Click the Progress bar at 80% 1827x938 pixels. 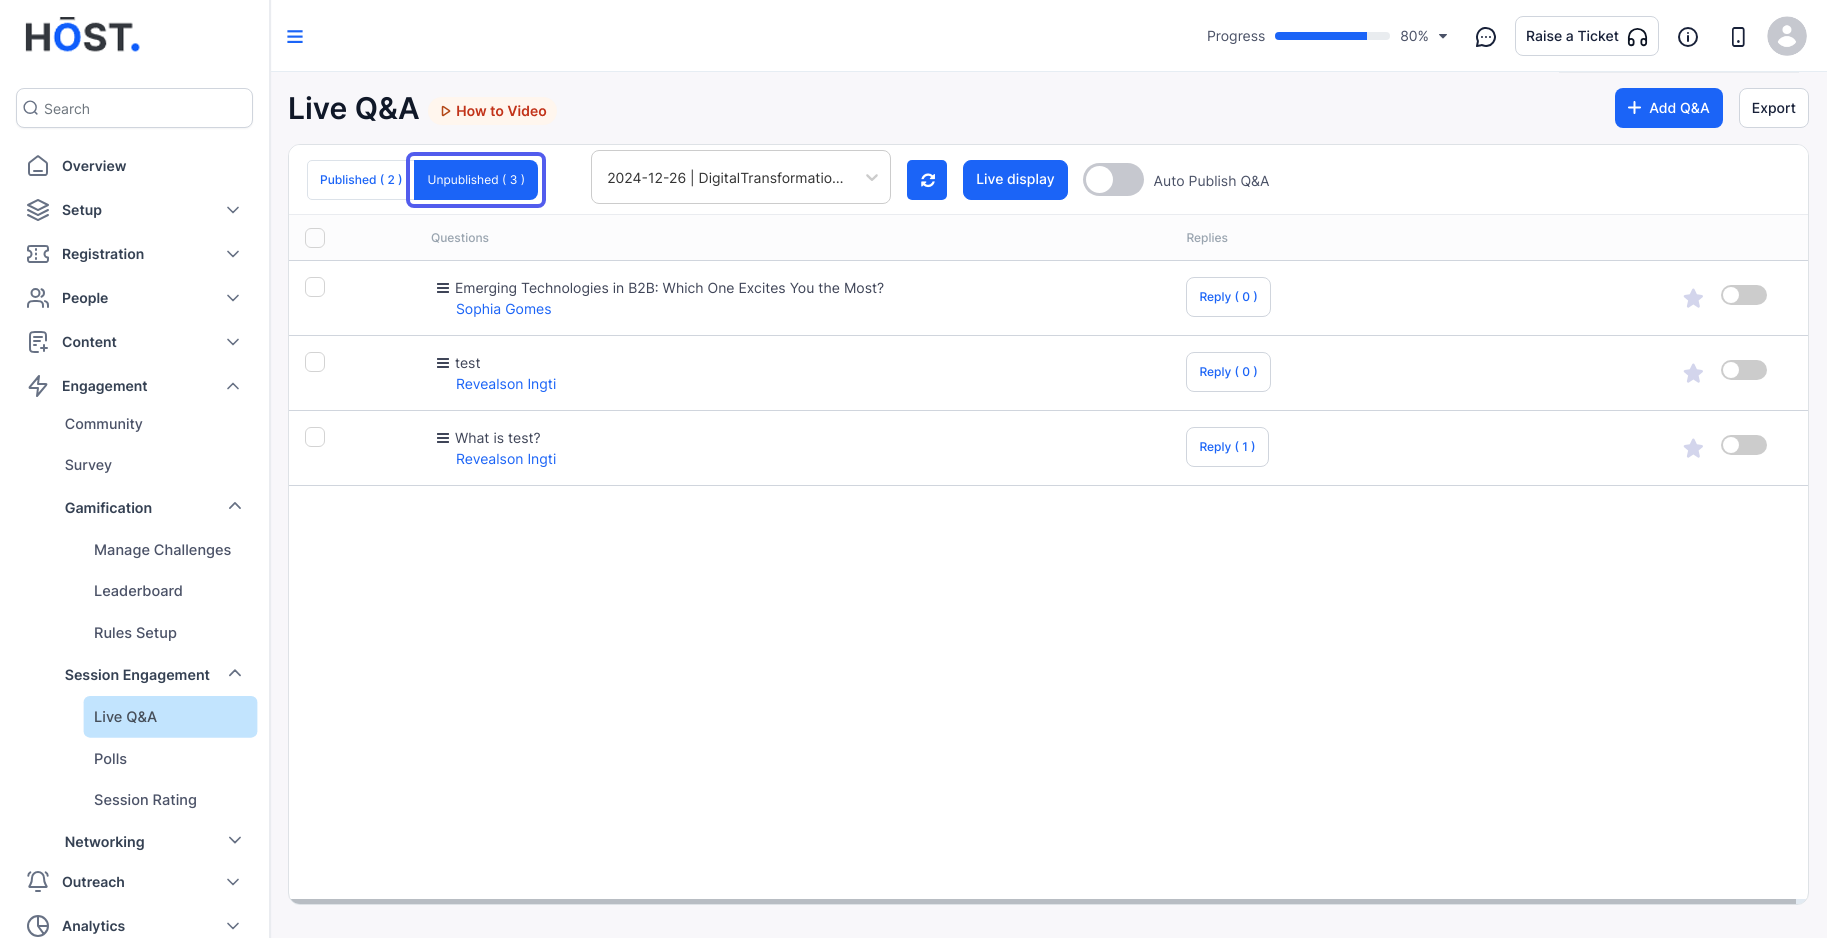pos(1332,36)
